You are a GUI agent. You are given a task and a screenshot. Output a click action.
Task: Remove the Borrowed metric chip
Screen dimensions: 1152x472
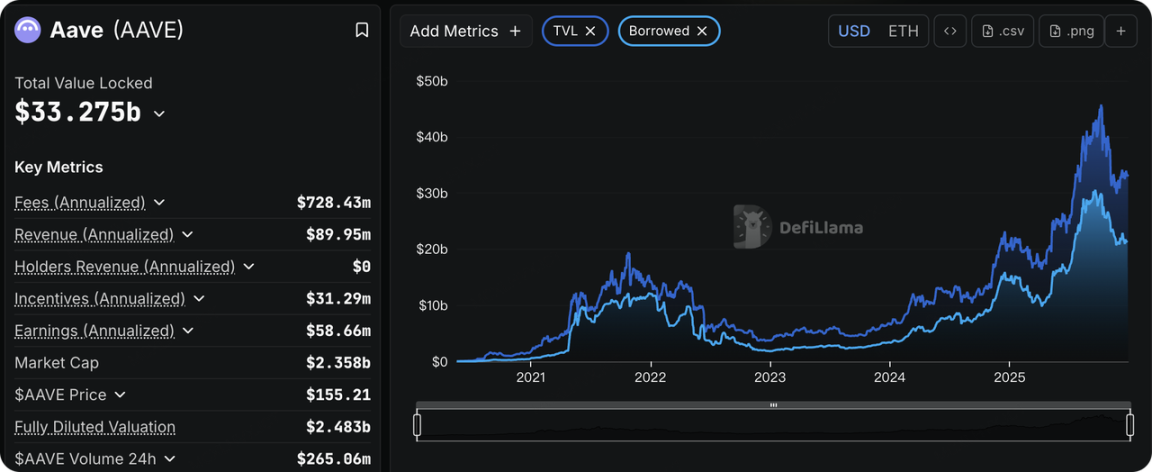pyautogui.click(x=702, y=31)
